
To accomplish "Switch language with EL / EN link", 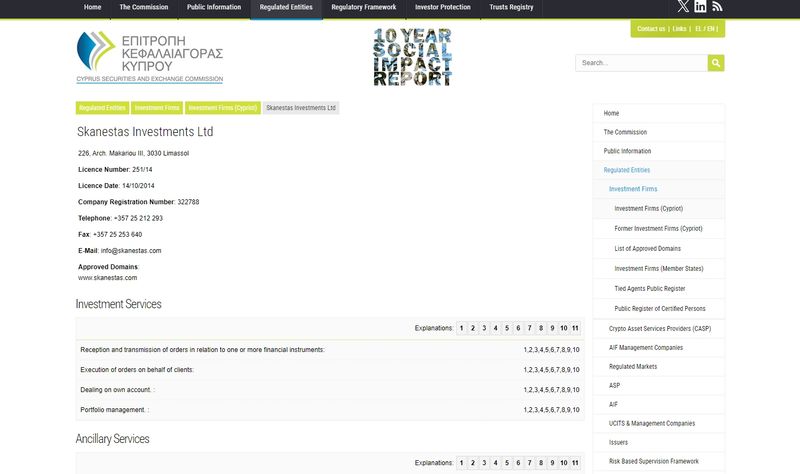I will click(x=704, y=29).
